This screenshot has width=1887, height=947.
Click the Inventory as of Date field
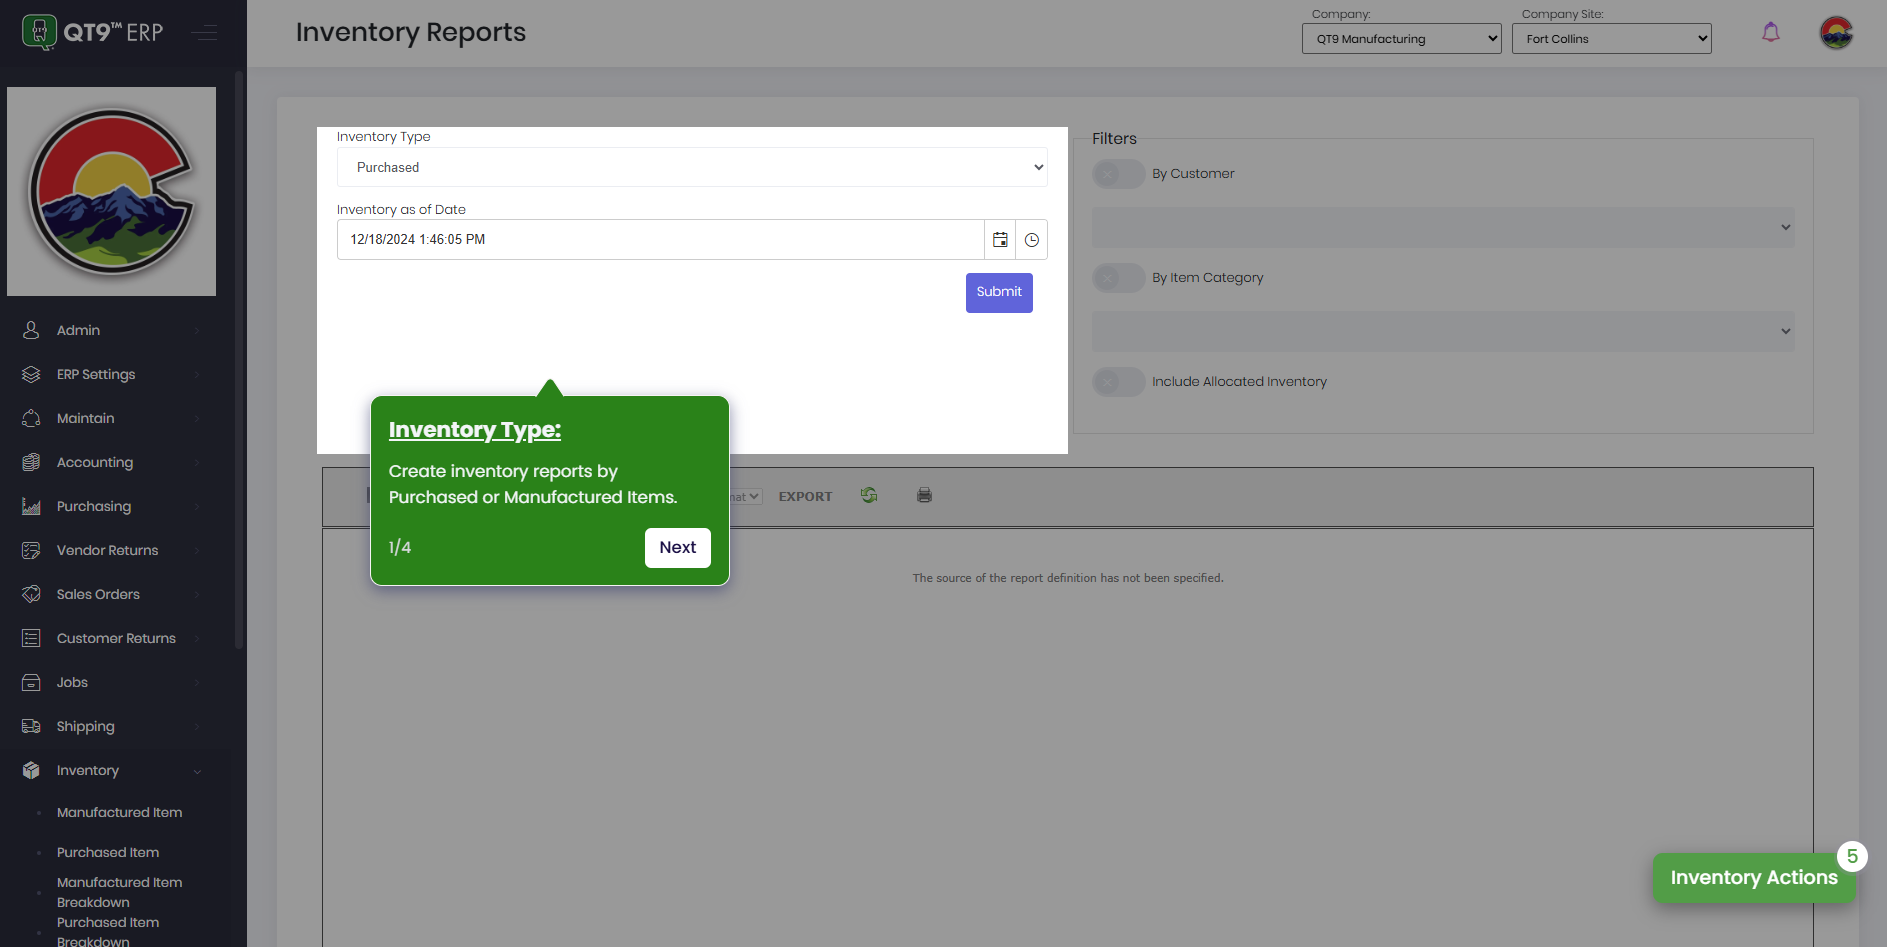pos(660,240)
